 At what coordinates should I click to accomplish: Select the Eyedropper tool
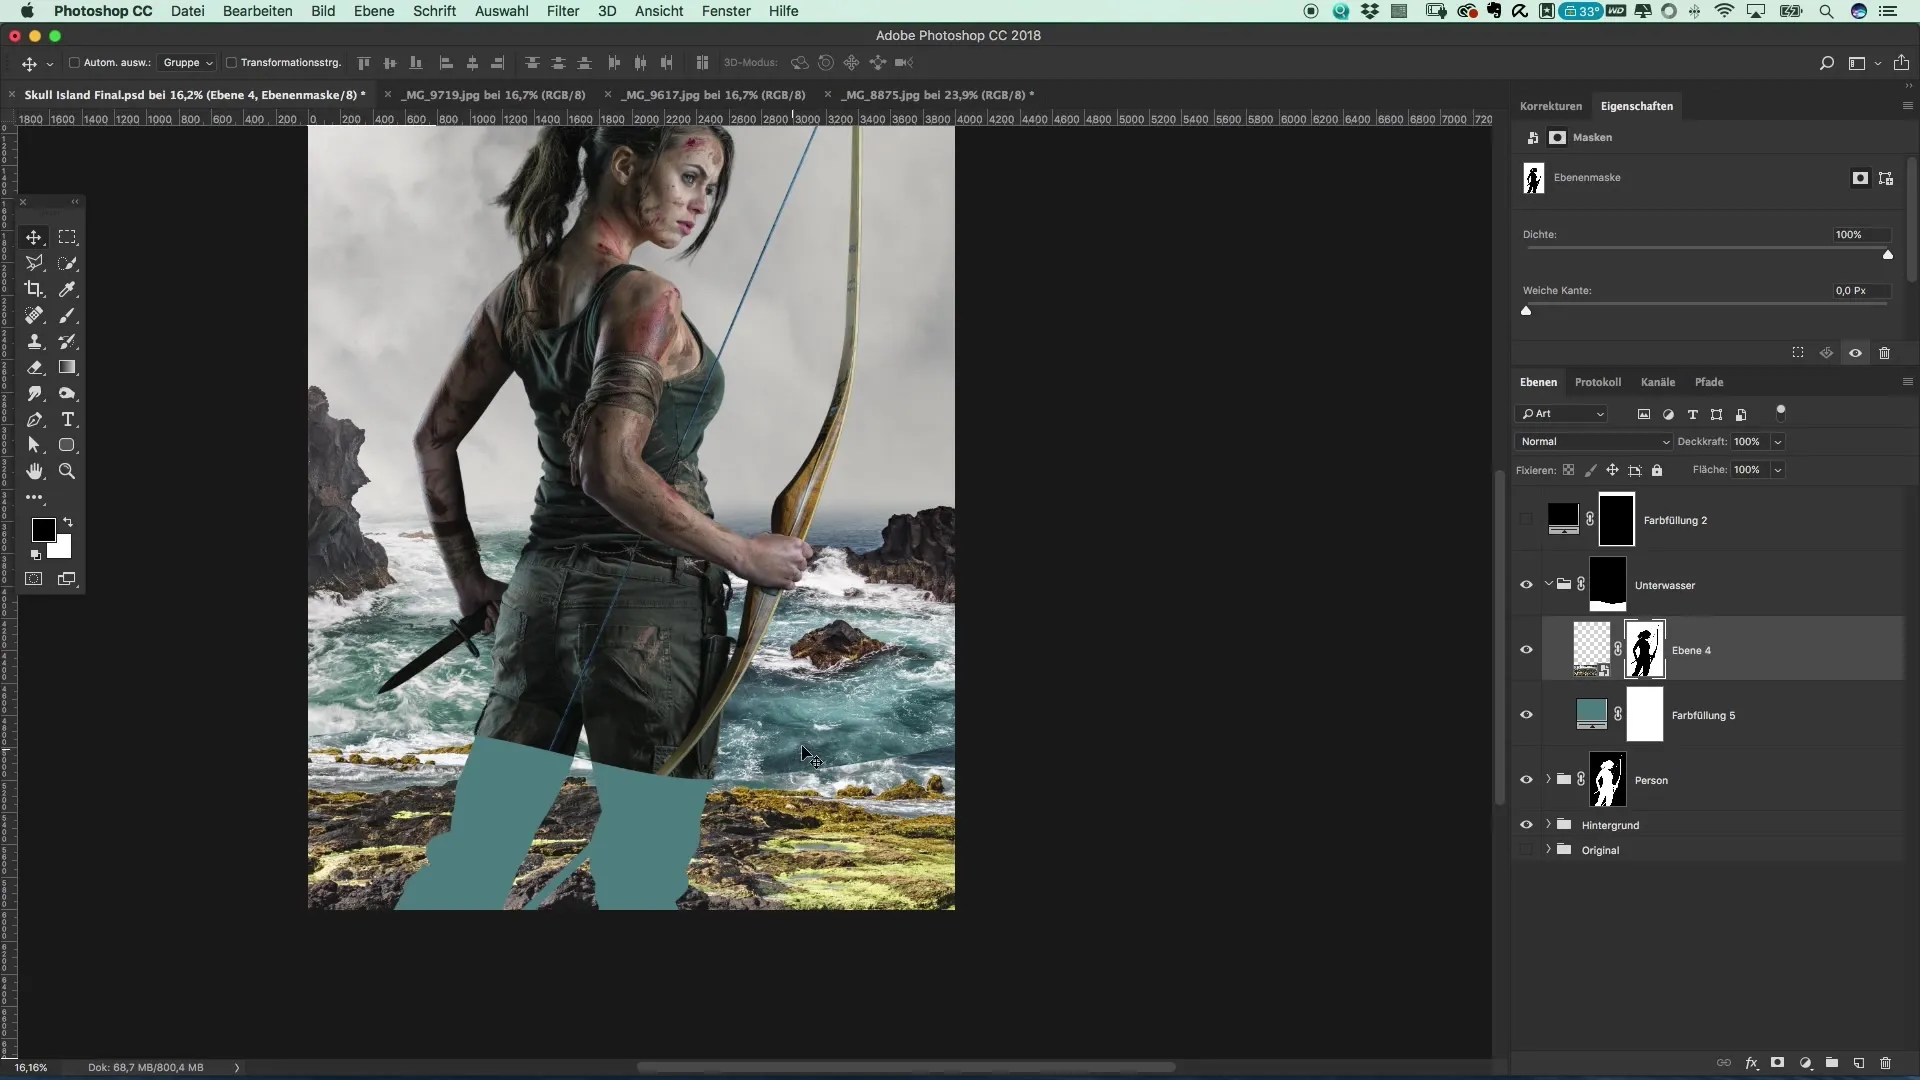pos(67,289)
